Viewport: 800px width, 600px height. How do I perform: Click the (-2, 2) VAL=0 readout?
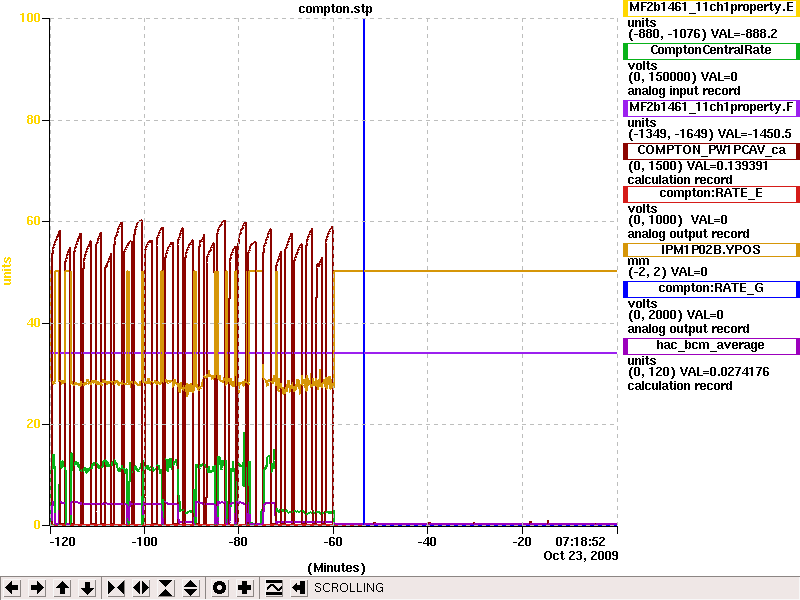667,272
